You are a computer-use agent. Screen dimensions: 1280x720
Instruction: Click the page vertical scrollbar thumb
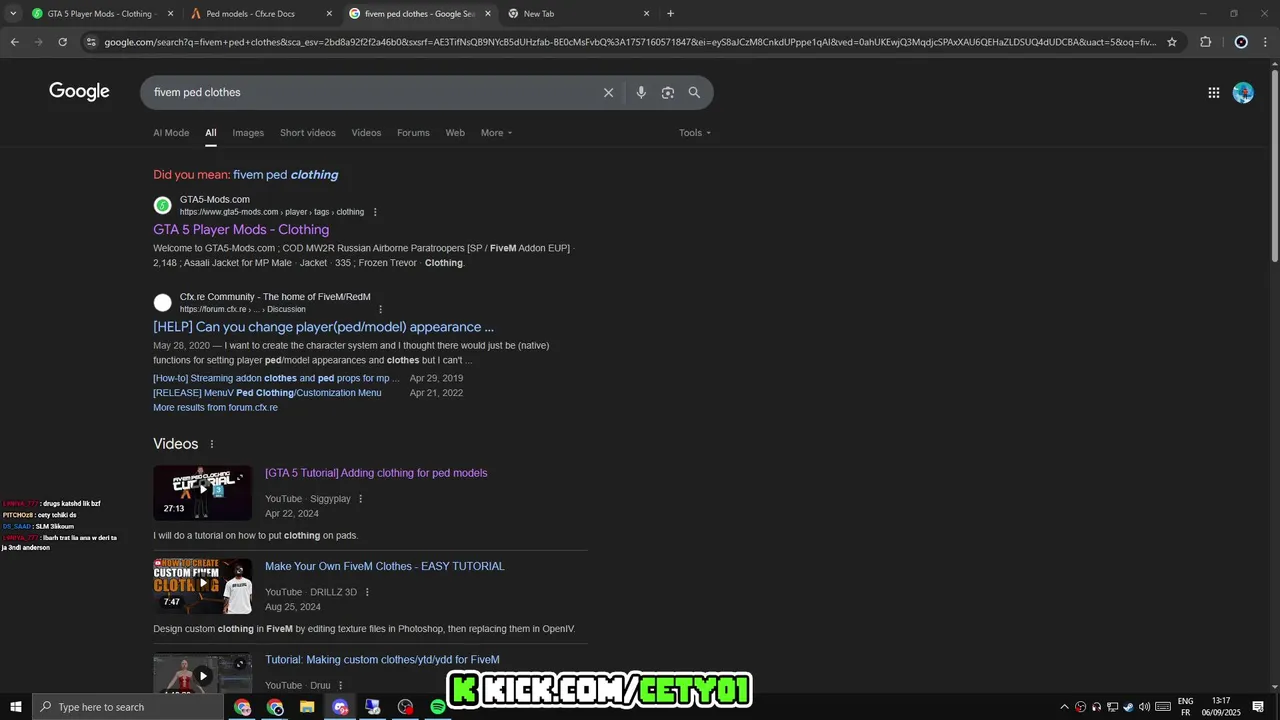point(1274,165)
